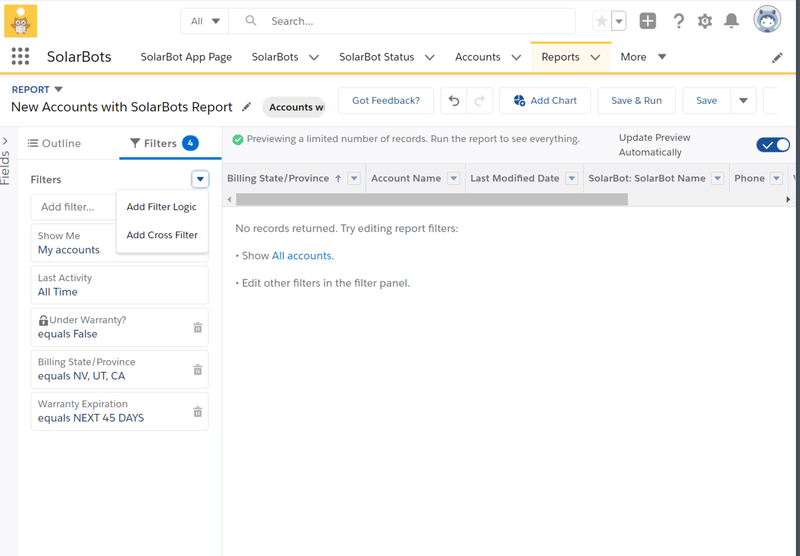The width and height of the screenshot is (800, 556).
Task: Open Phone column menu
Action: pyautogui.click(x=777, y=178)
